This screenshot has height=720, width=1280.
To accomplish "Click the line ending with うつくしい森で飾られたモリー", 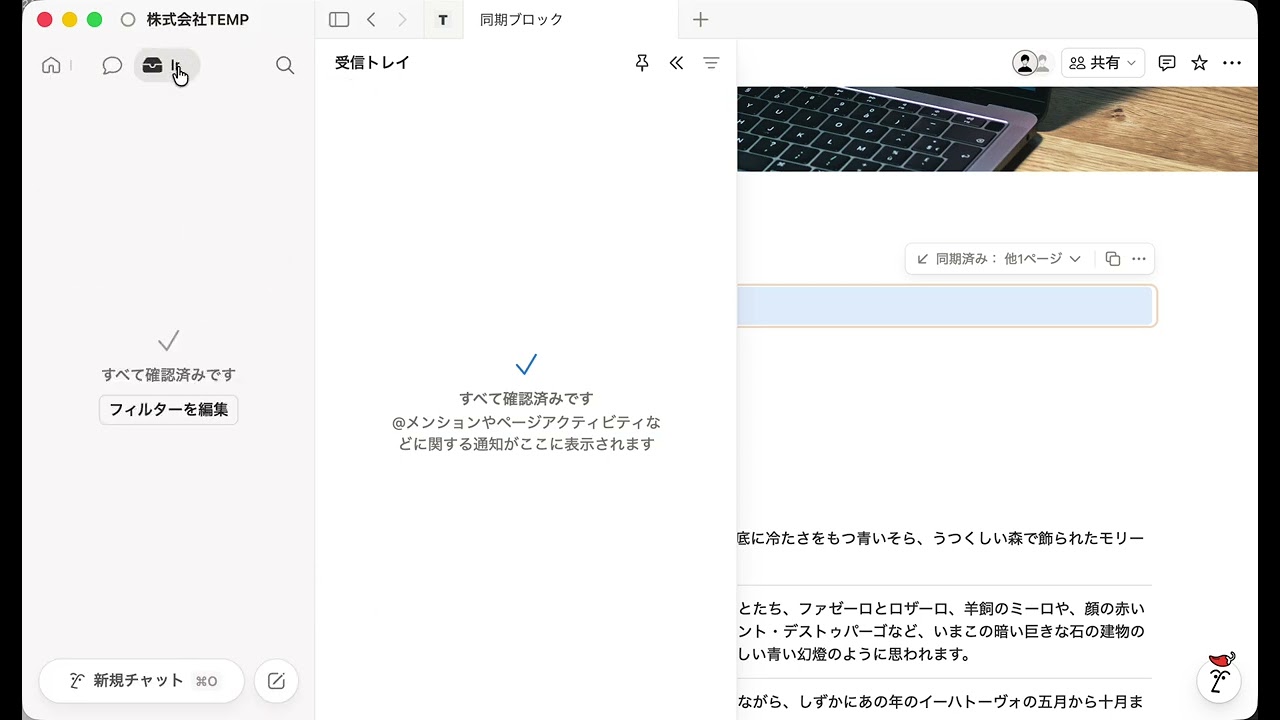I will 940,538.
